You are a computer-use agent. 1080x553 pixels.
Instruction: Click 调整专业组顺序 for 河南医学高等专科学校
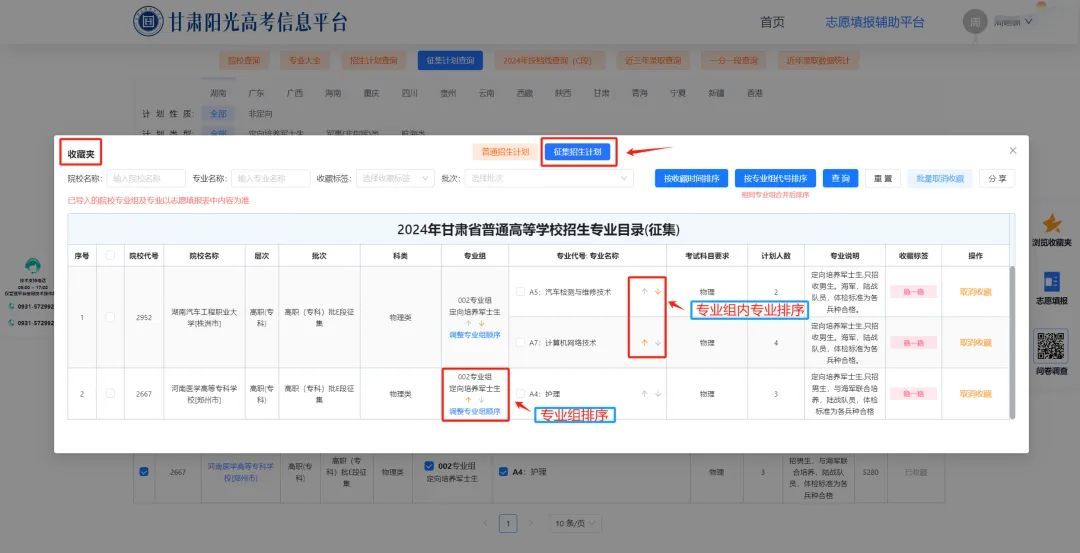475,411
